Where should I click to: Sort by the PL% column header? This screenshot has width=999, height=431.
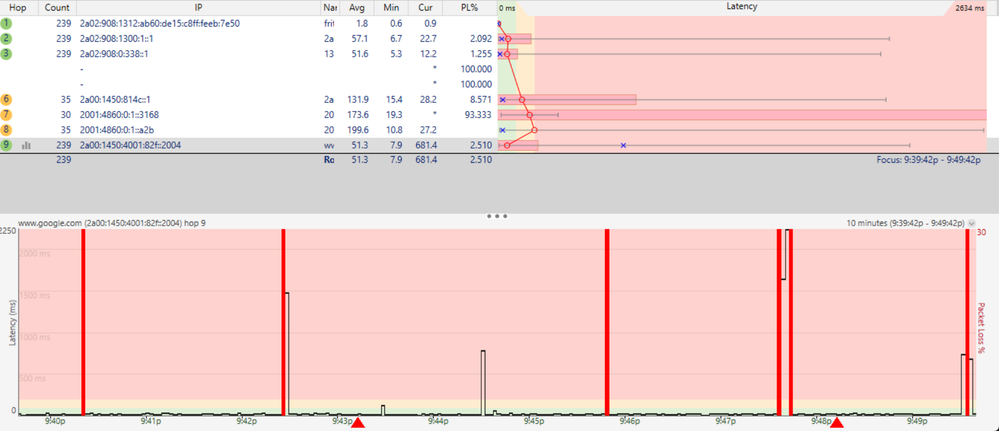[x=468, y=6]
